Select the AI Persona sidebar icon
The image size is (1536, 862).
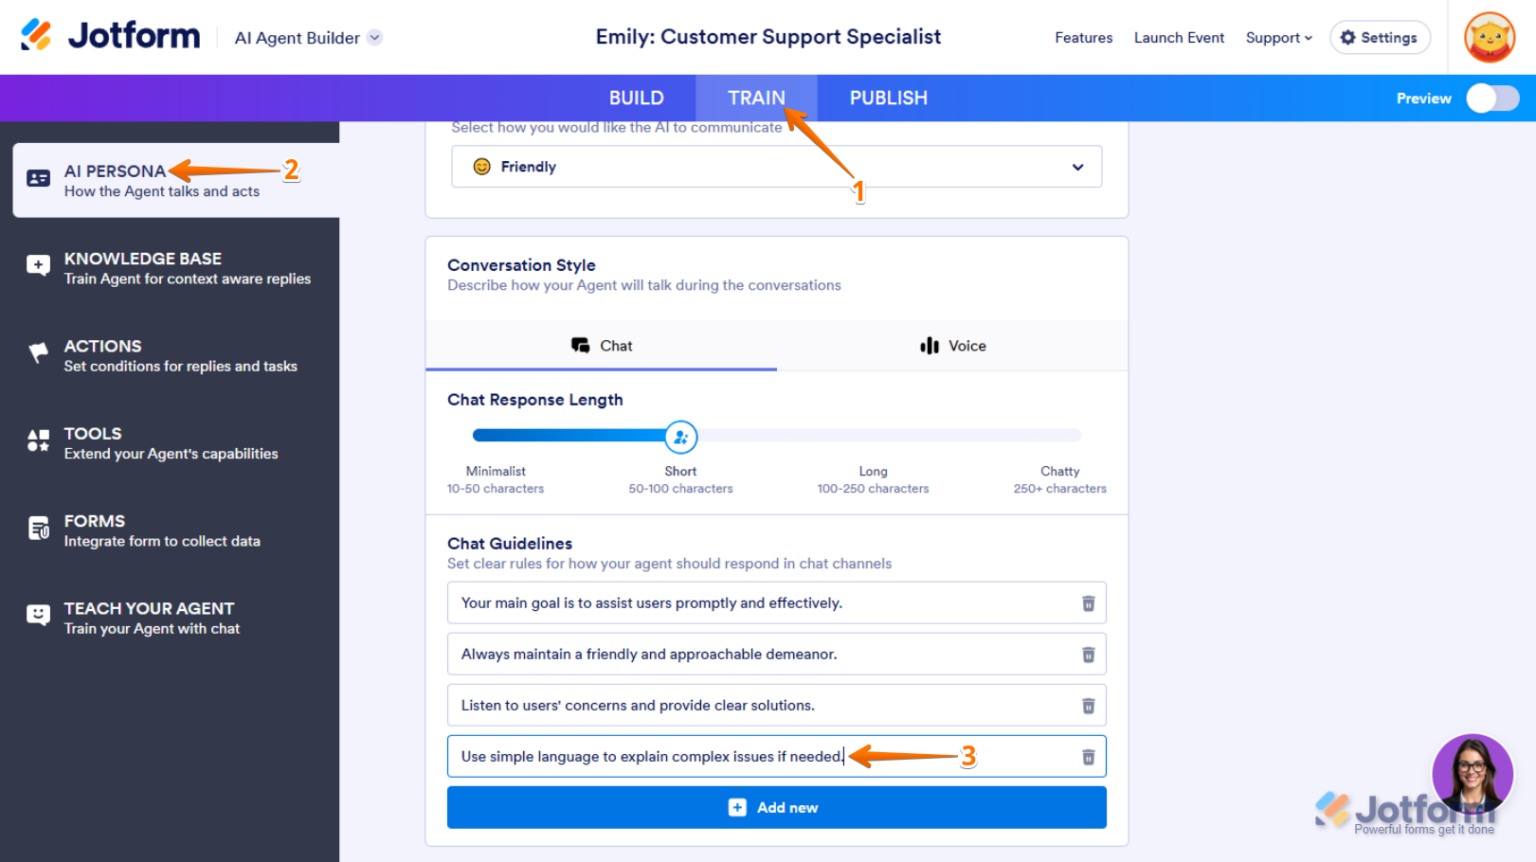(x=37, y=178)
